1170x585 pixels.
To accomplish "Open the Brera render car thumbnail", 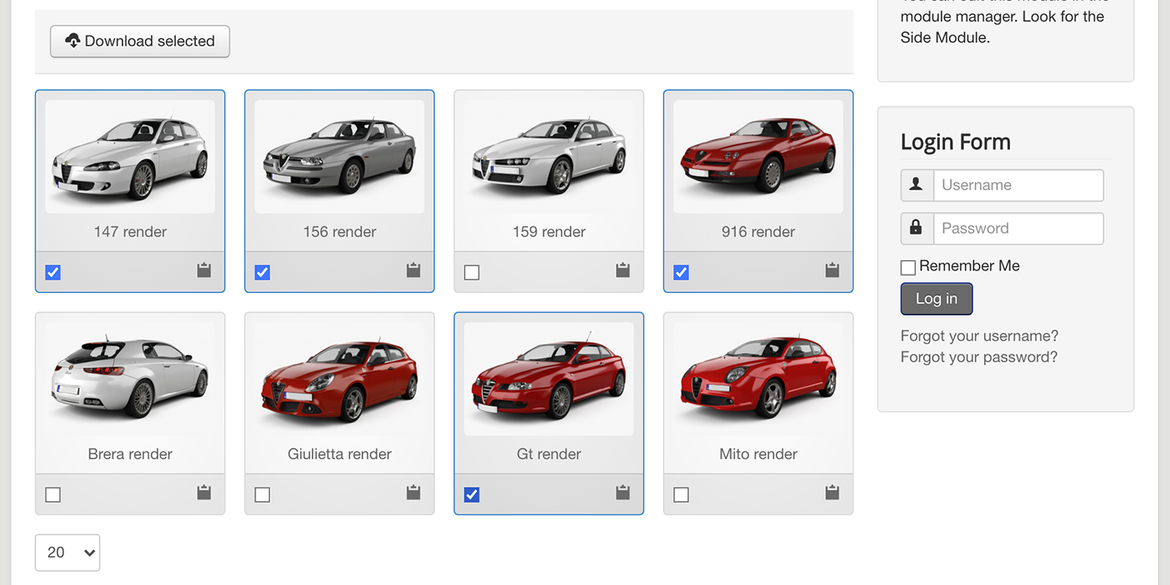I will 130,379.
